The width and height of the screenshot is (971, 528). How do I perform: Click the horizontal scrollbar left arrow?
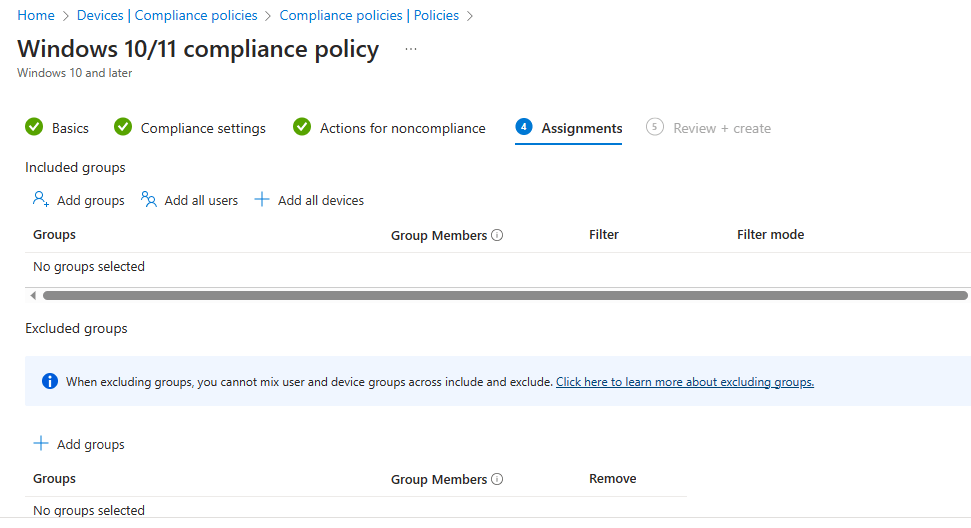[33, 296]
